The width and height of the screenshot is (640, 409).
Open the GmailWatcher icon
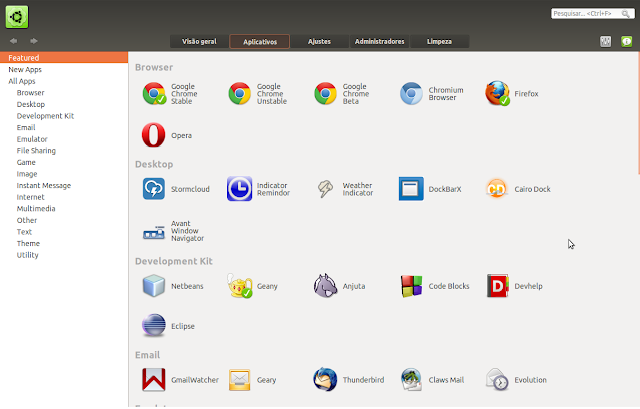click(x=154, y=380)
